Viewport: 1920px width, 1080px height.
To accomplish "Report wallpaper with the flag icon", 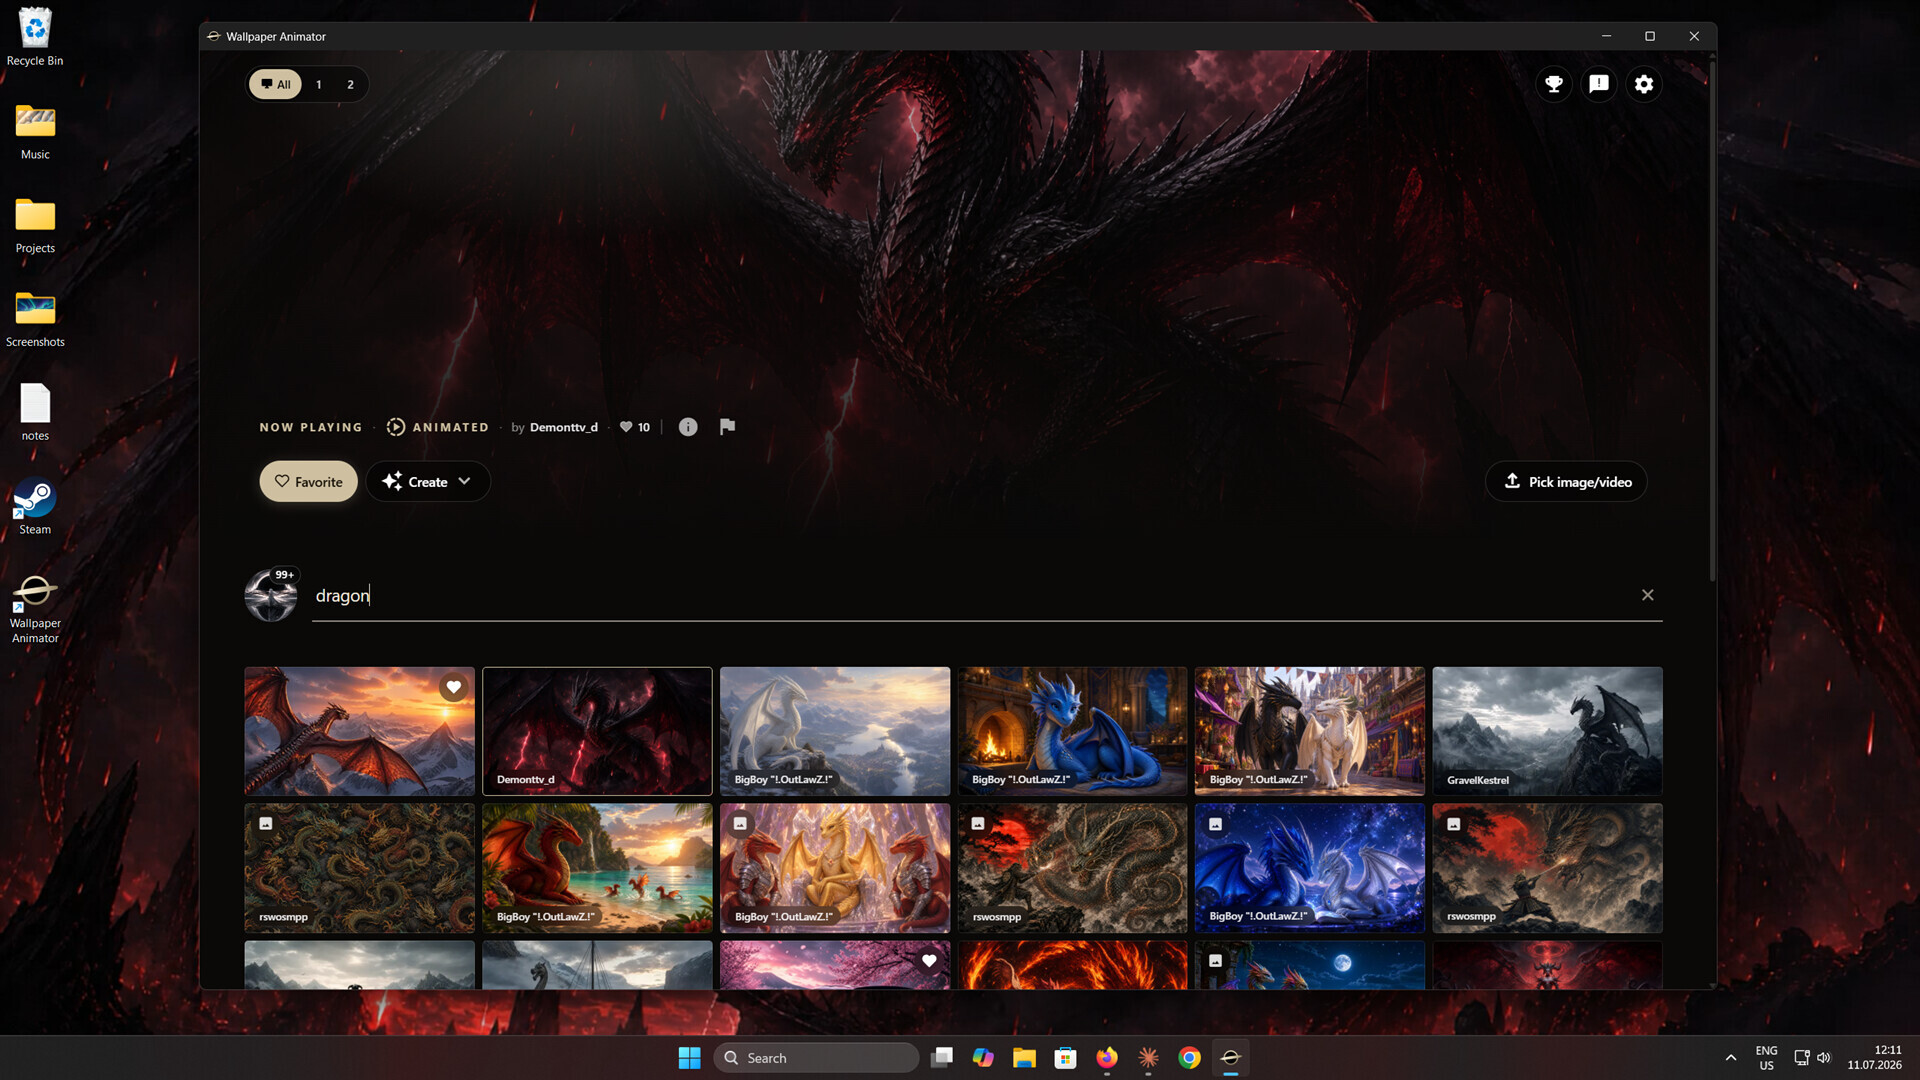I will click(x=727, y=427).
